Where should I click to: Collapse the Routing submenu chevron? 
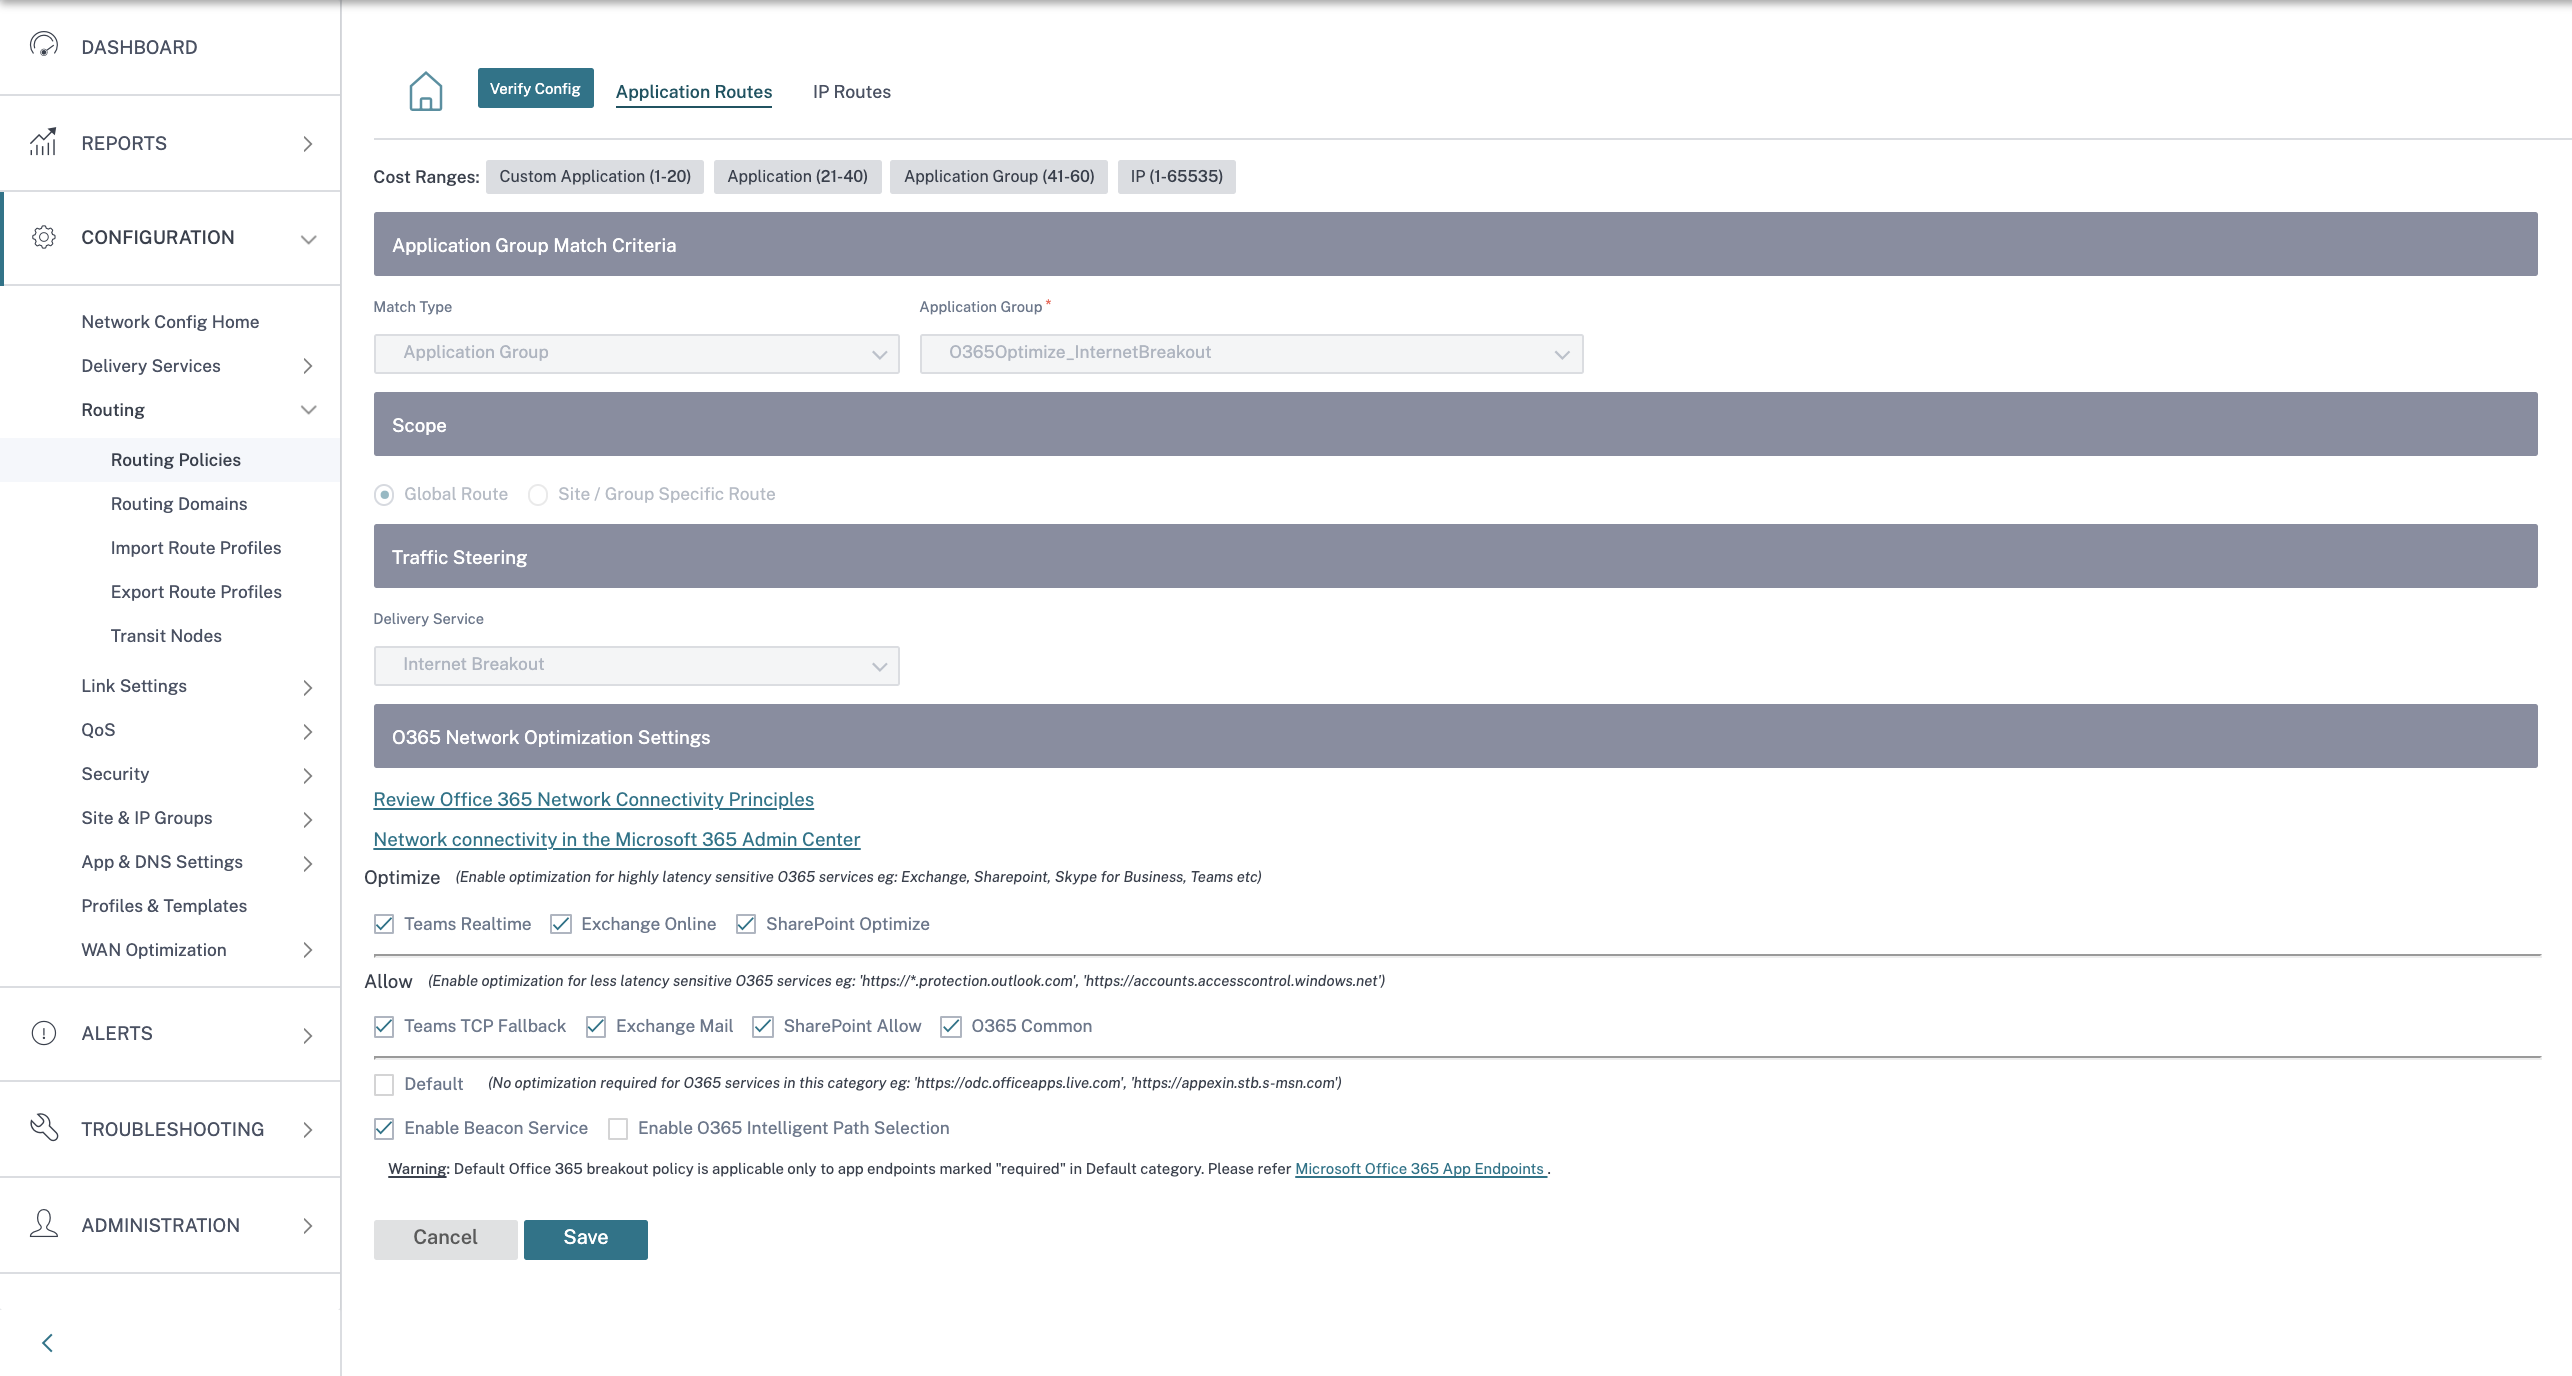coord(309,410)
